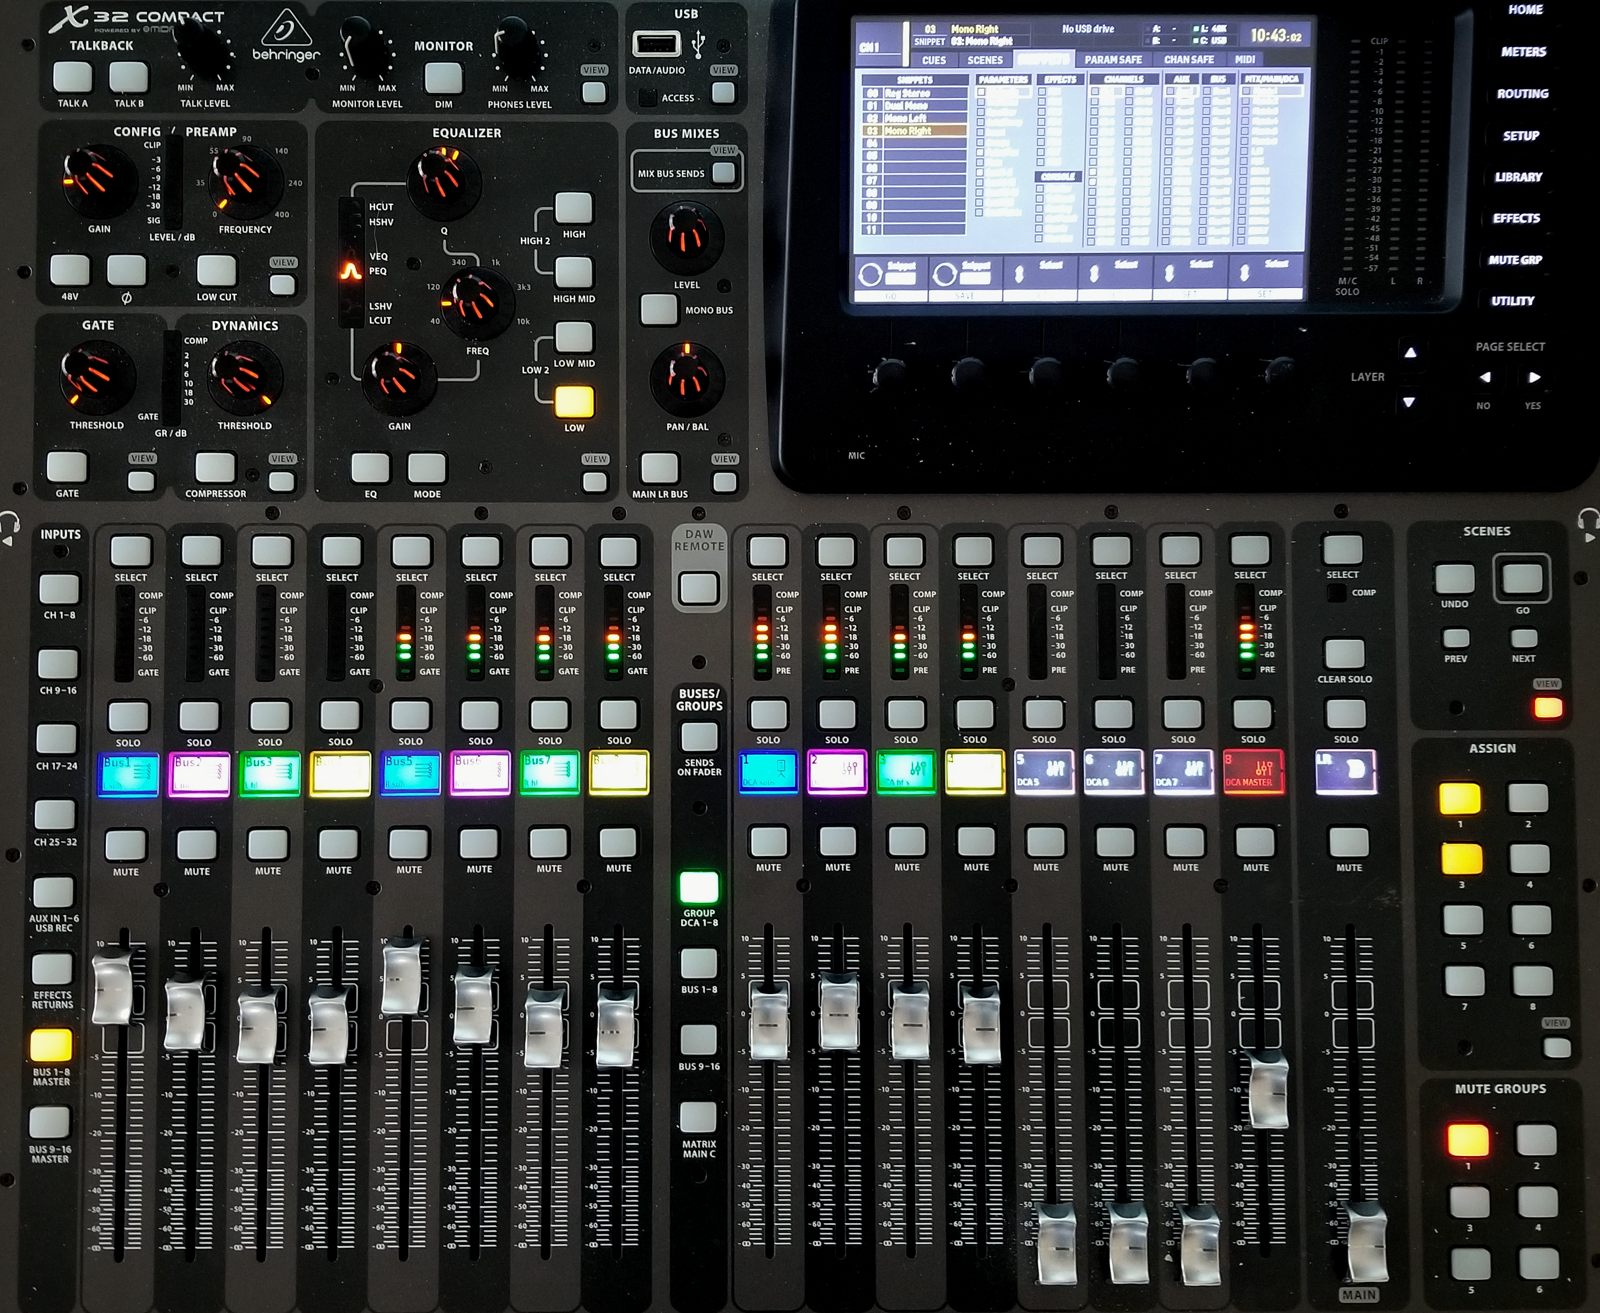The width and height of the screenshot is (1600, 1313).
Task: Toggle the SENDS ON FADER button
Action: [x=699, y=736]
